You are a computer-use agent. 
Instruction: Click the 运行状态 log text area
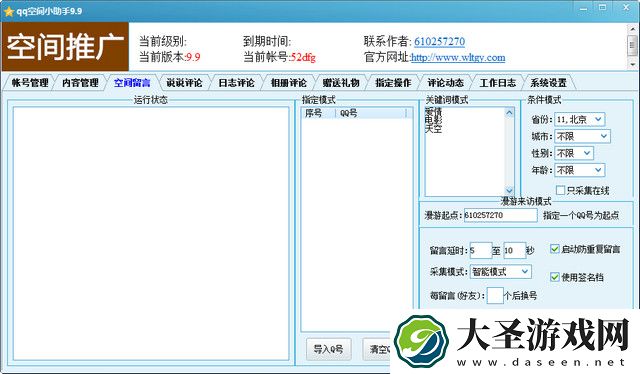151,234
